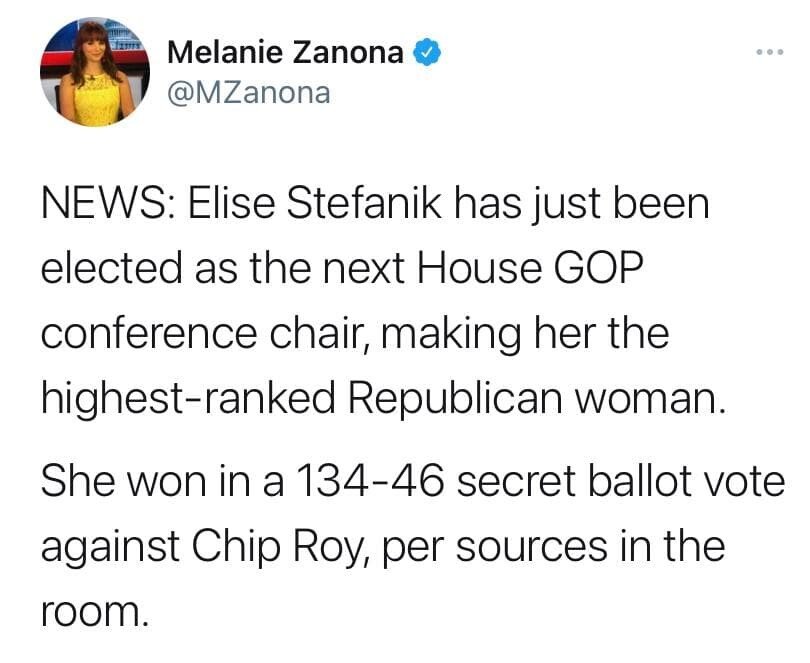810x663 pixels.
Task: Open the tweet's three-dot more options menu
Action: pos(769,51)
